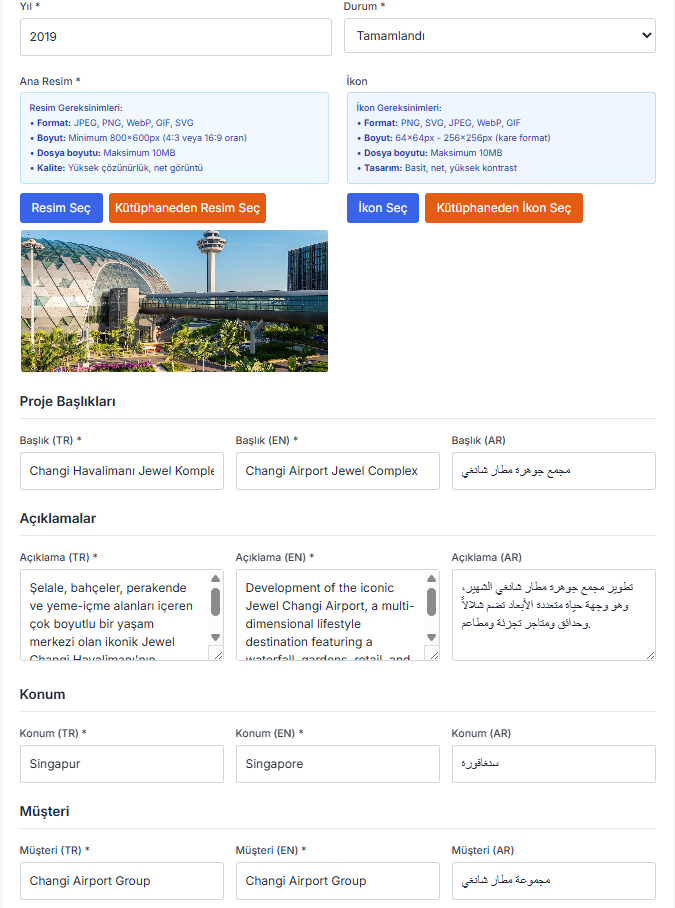Click the resize grip of Açıklama (EN) textarea

[x=434, y=654]
